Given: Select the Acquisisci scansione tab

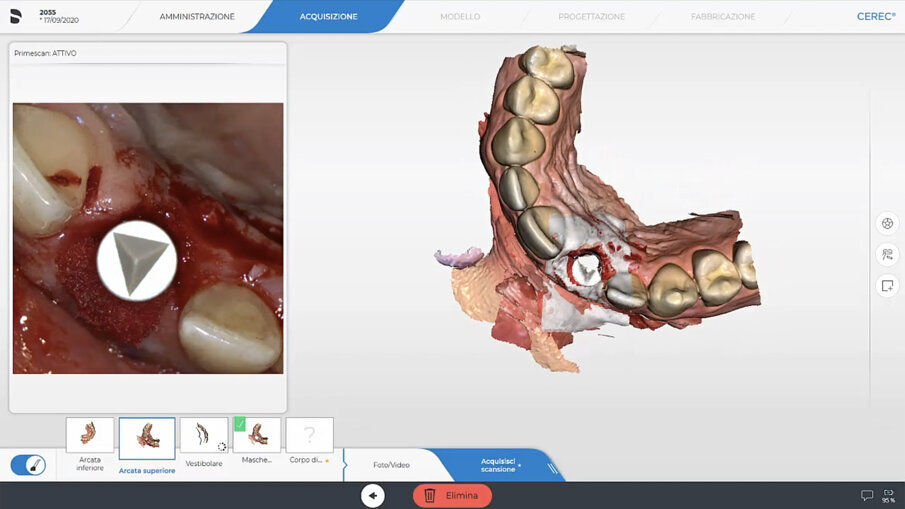Looking at the screenshot, I should [x=499, y=465].
